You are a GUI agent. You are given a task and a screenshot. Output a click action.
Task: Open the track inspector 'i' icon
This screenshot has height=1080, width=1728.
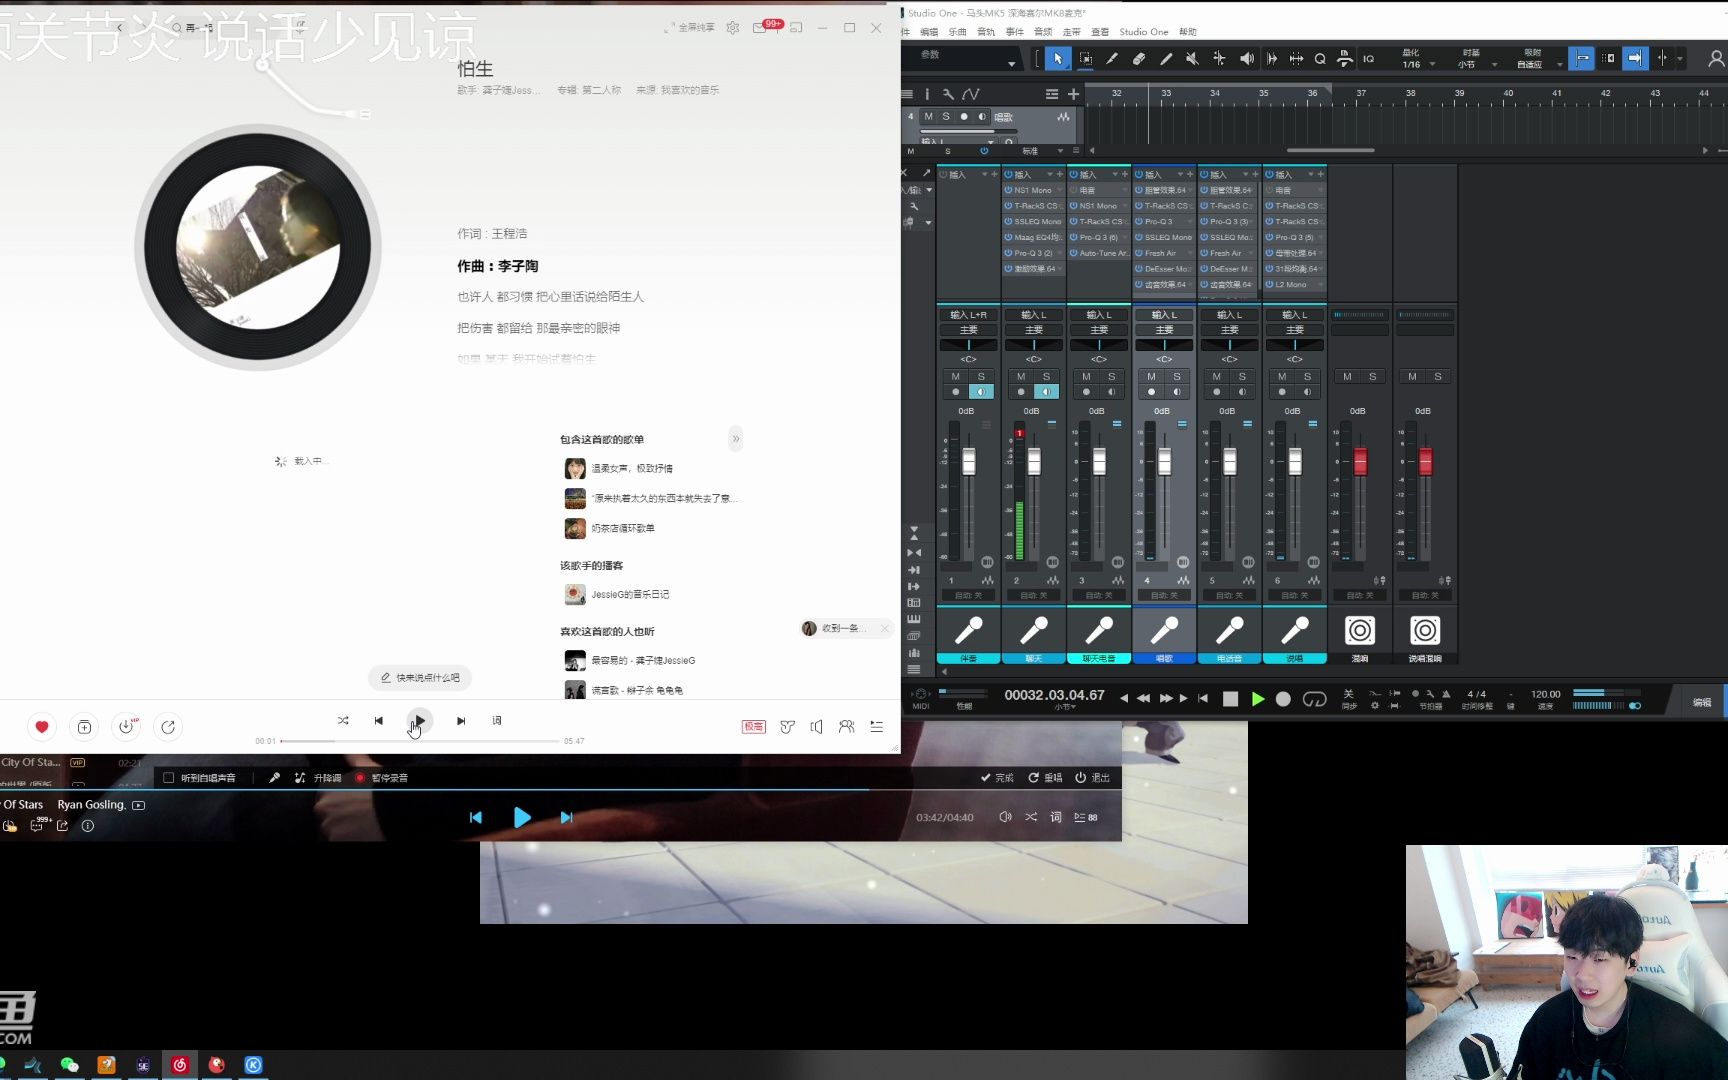[x=927, y=94]
